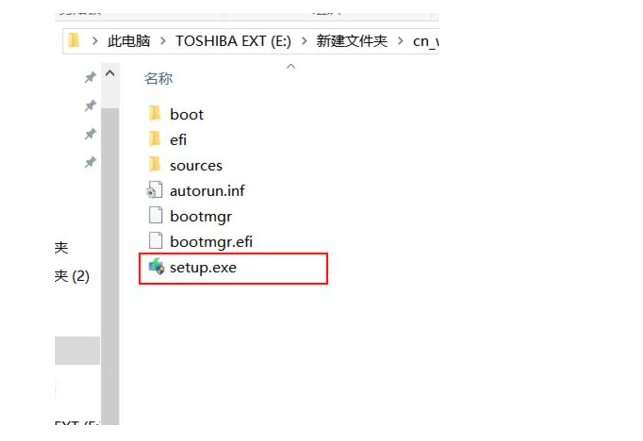Navigate to TOSHIBA EXT (E:) breadcrumb
The height and width of the screenshot is (441, 643).
[232, 41]
